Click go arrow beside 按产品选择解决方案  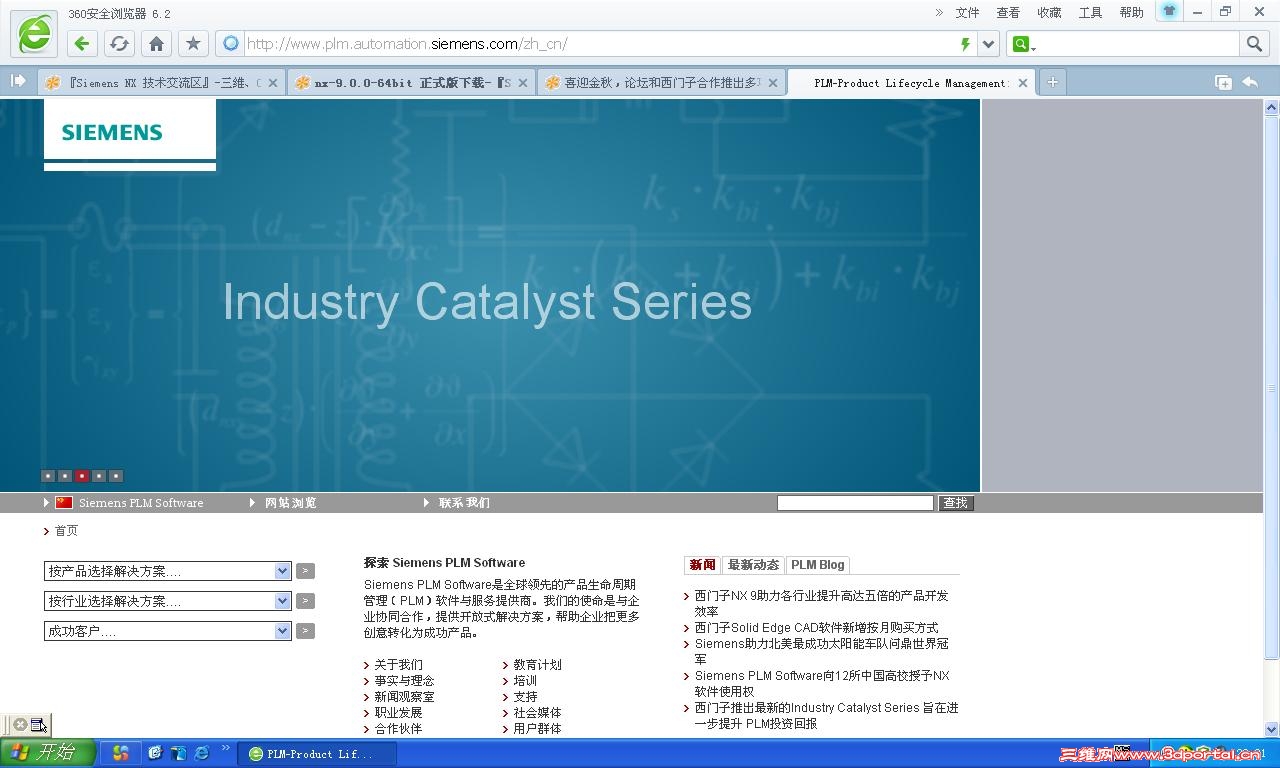click(306, 571)
